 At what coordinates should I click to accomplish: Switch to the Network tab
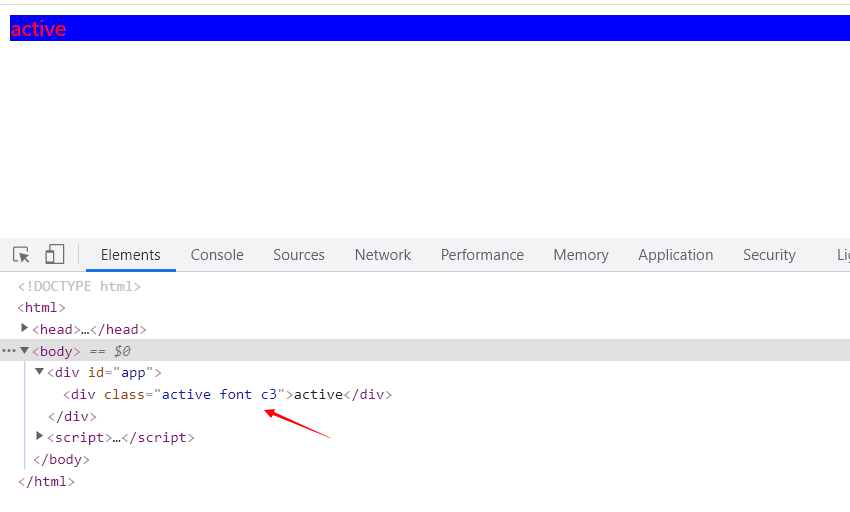[x=383, y=255]
